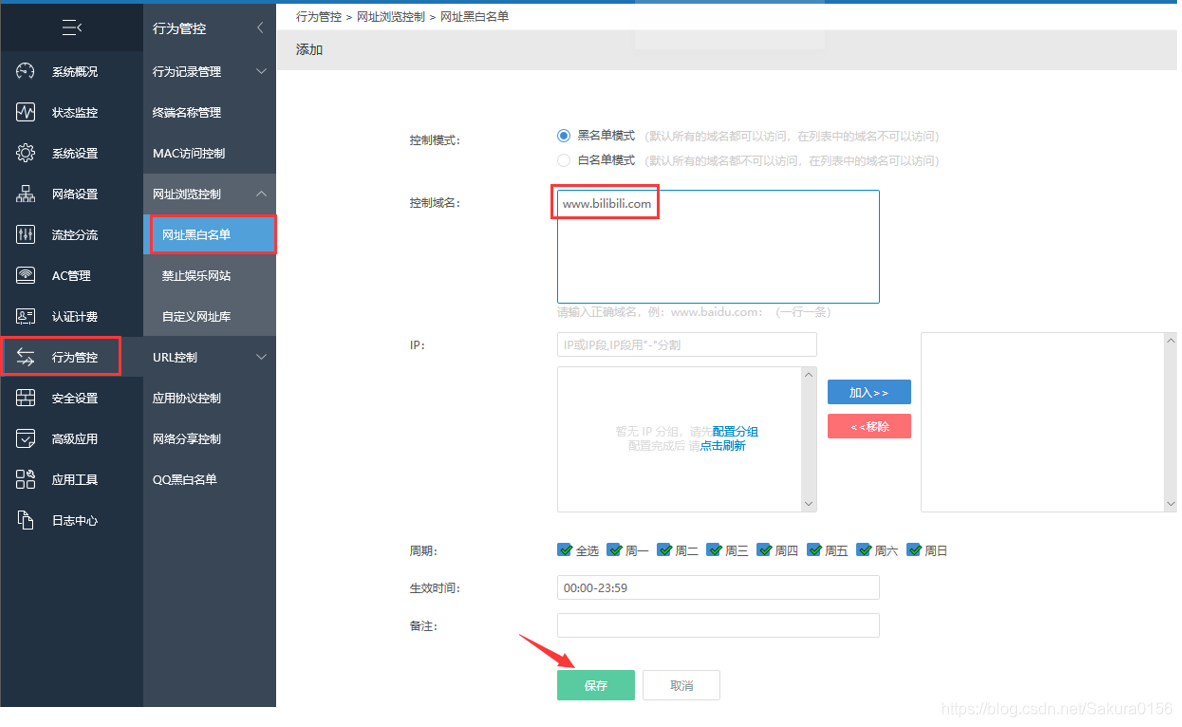Expand URL控制 chevron
This screenshot has height=727, width=1182.
(261, 357)
